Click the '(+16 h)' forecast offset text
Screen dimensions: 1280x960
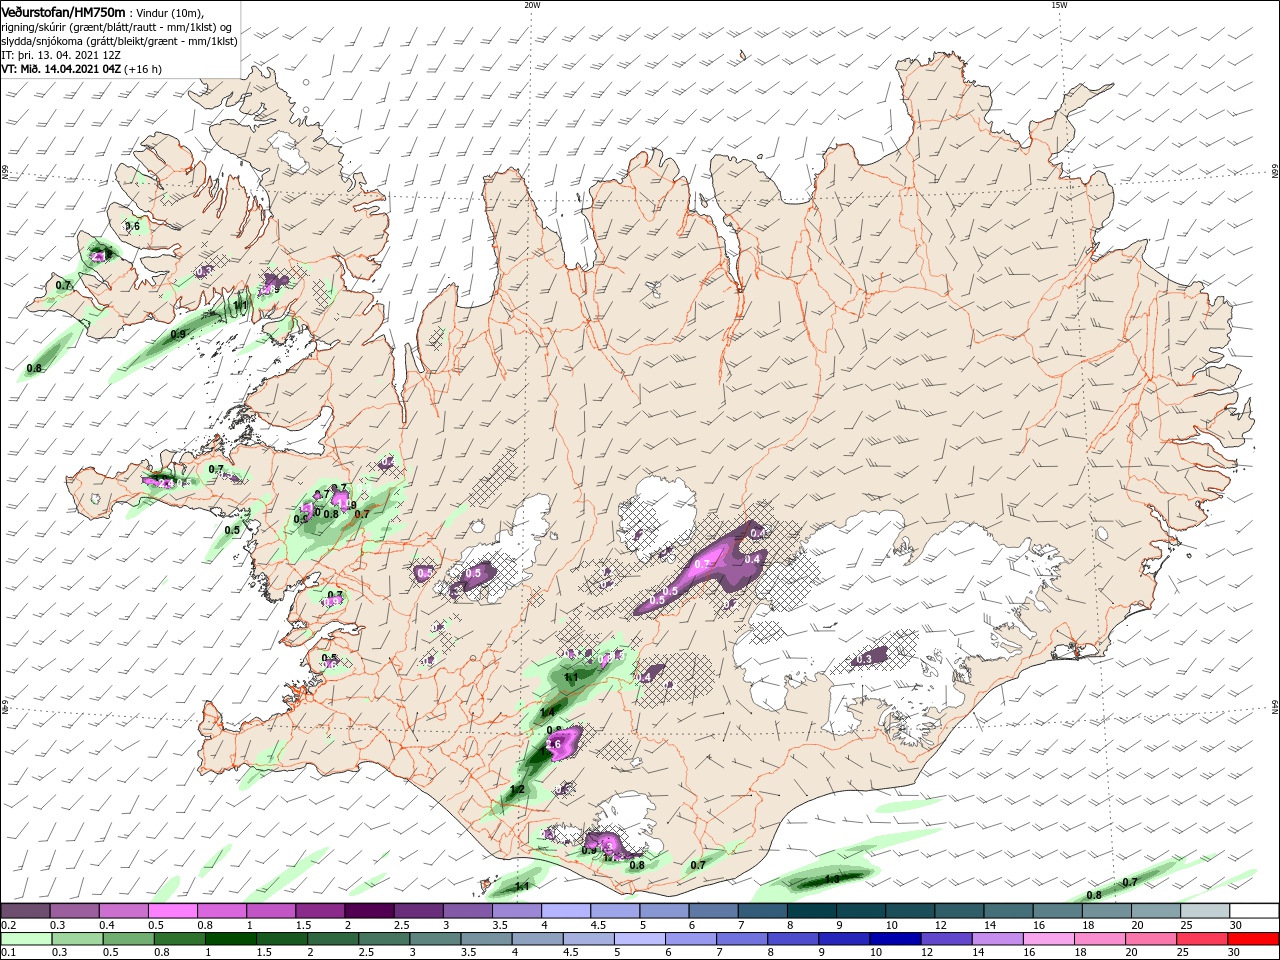pos(144,70)
